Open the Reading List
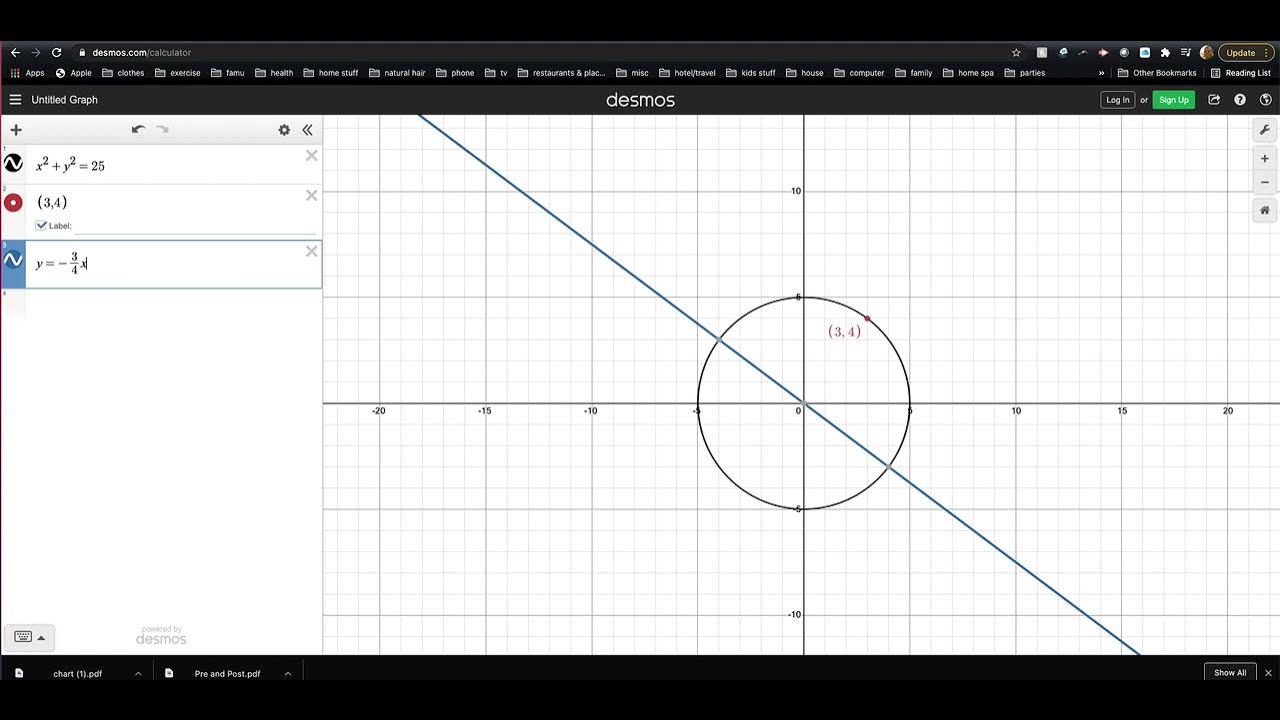Viewport: 1280px width, 720px height. click(1240, 73)
